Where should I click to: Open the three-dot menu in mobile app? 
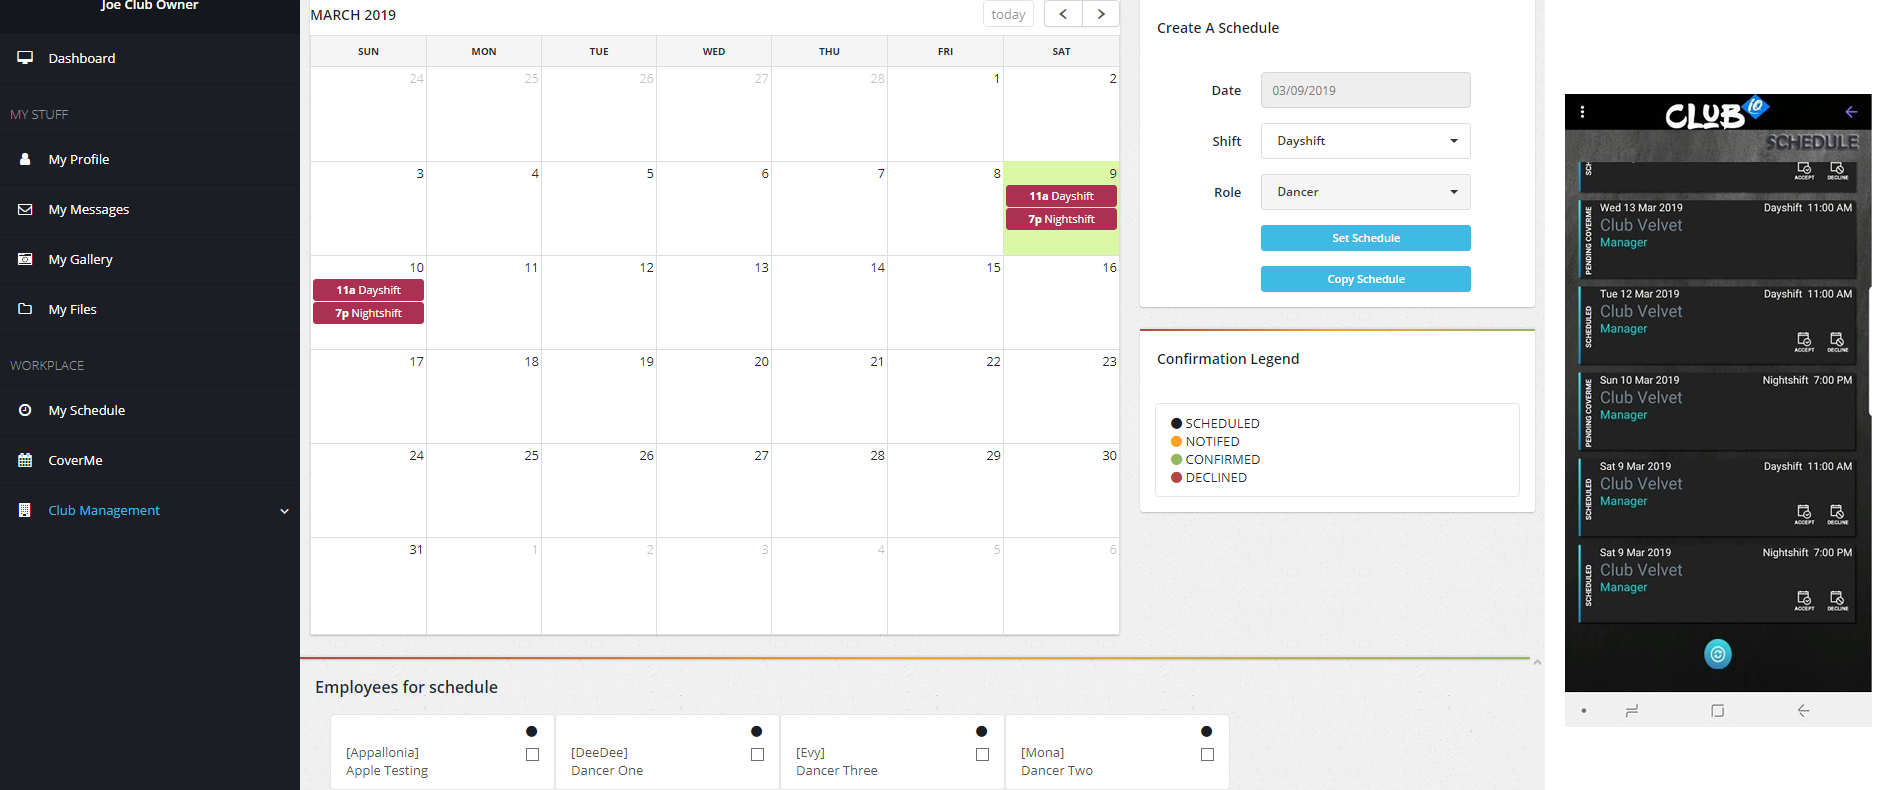[x=1582, y=112]
